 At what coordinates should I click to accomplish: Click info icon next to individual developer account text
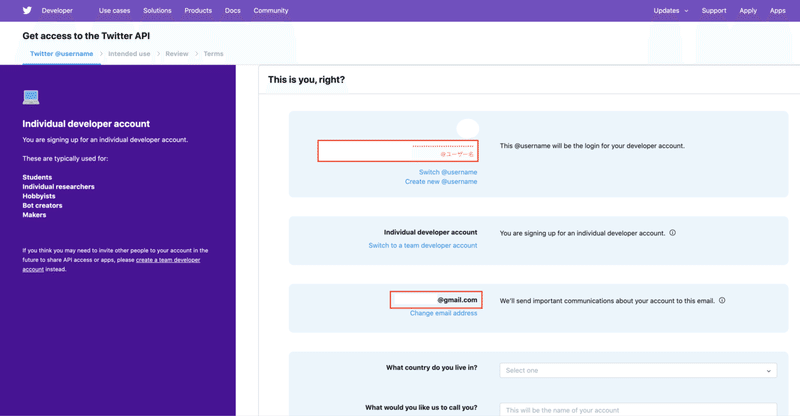(672, 233)
